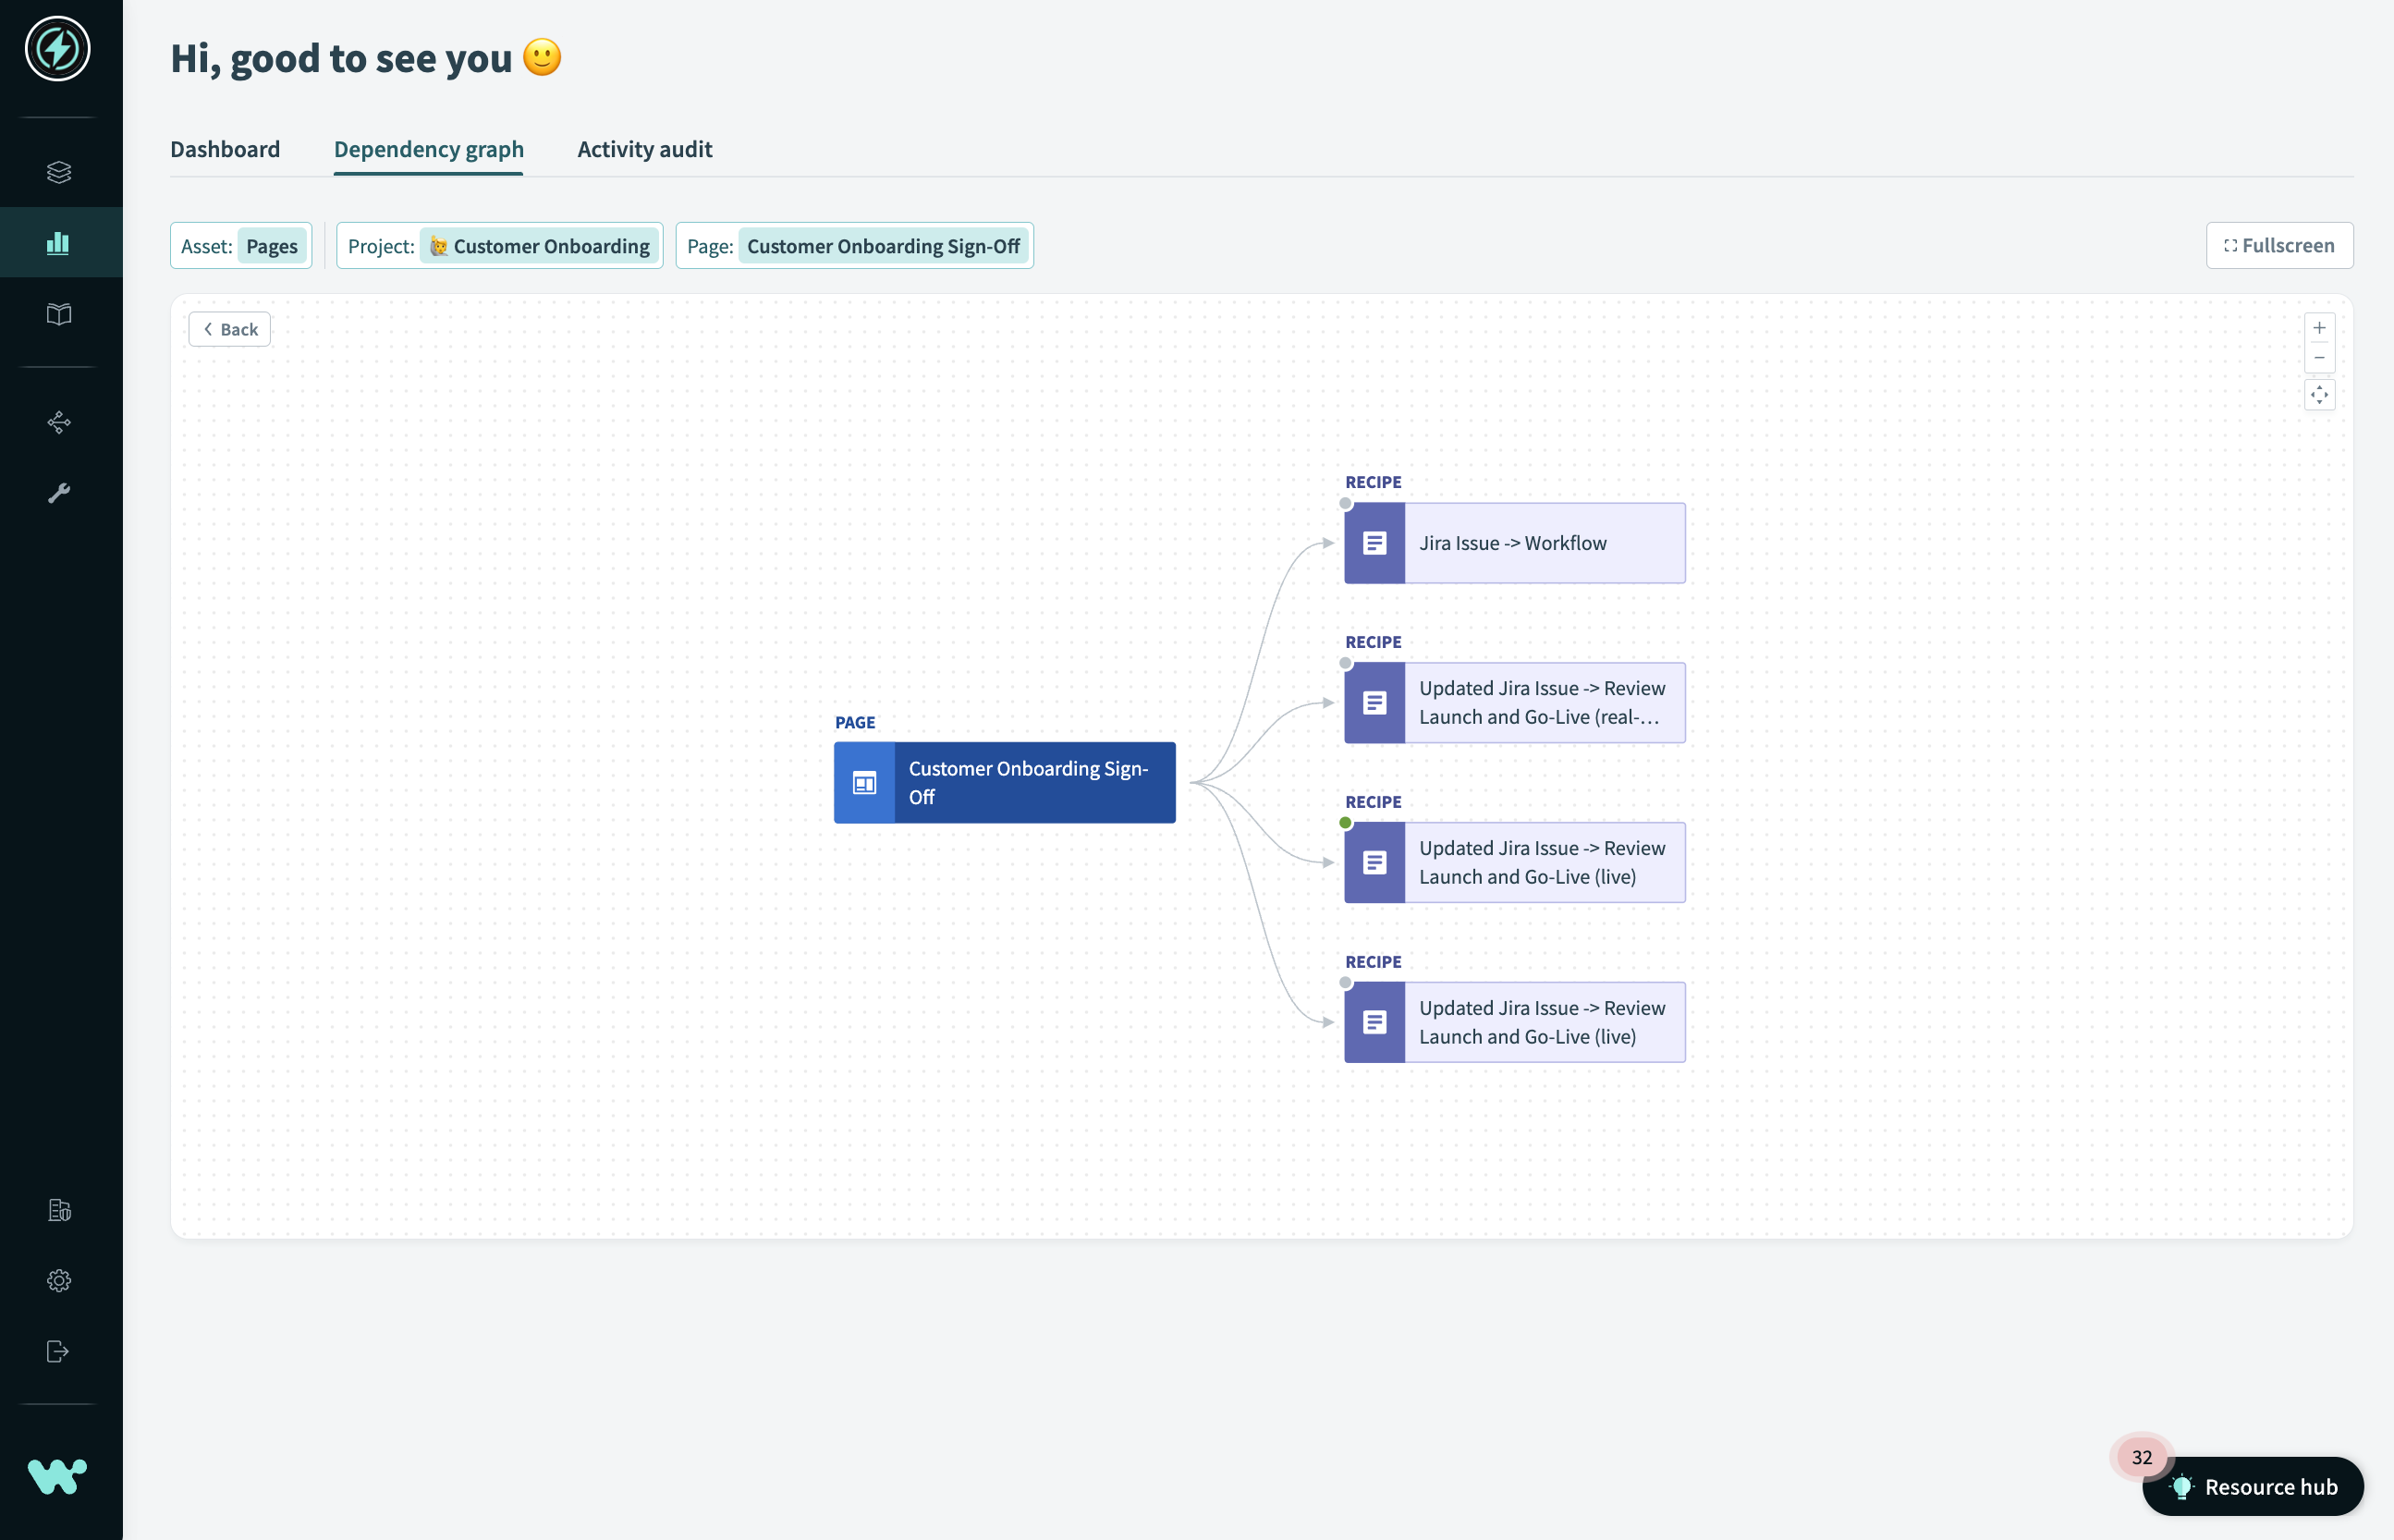Click the logout icon in sidebar
This screenshot has height=1540, width=2394.
pyautogui.click(x=59, y=1351)
